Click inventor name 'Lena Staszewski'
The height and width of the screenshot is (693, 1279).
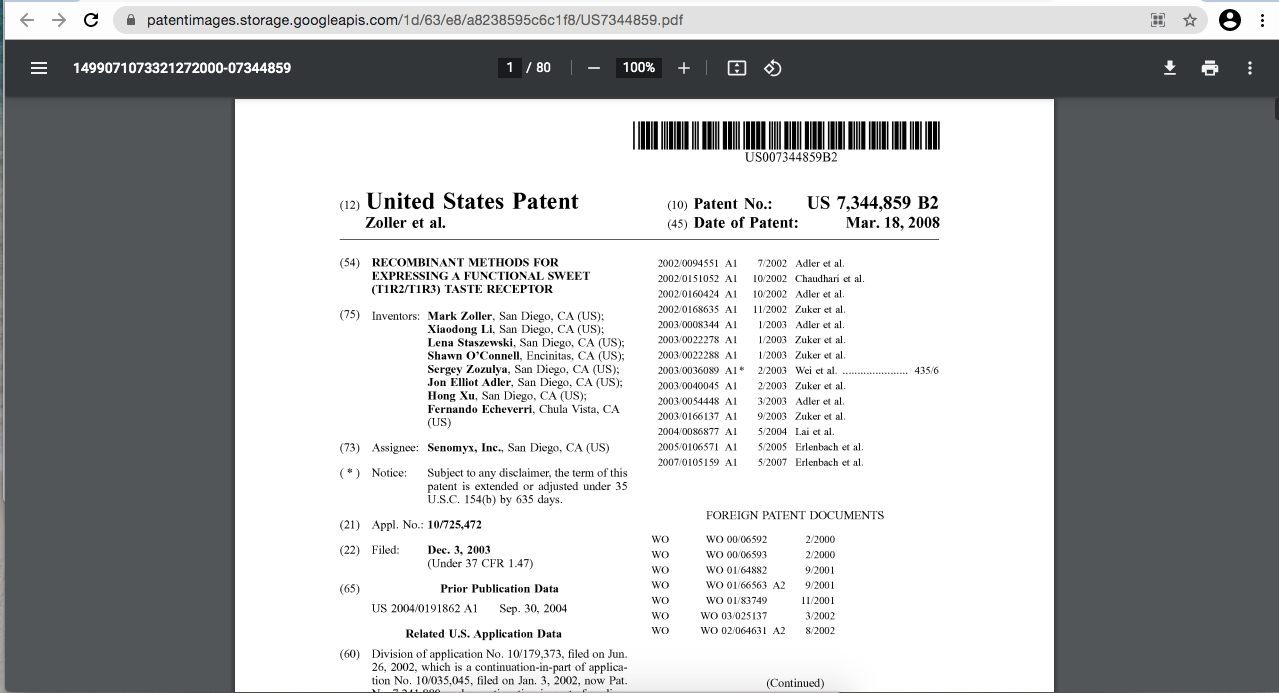click(470, 343)
